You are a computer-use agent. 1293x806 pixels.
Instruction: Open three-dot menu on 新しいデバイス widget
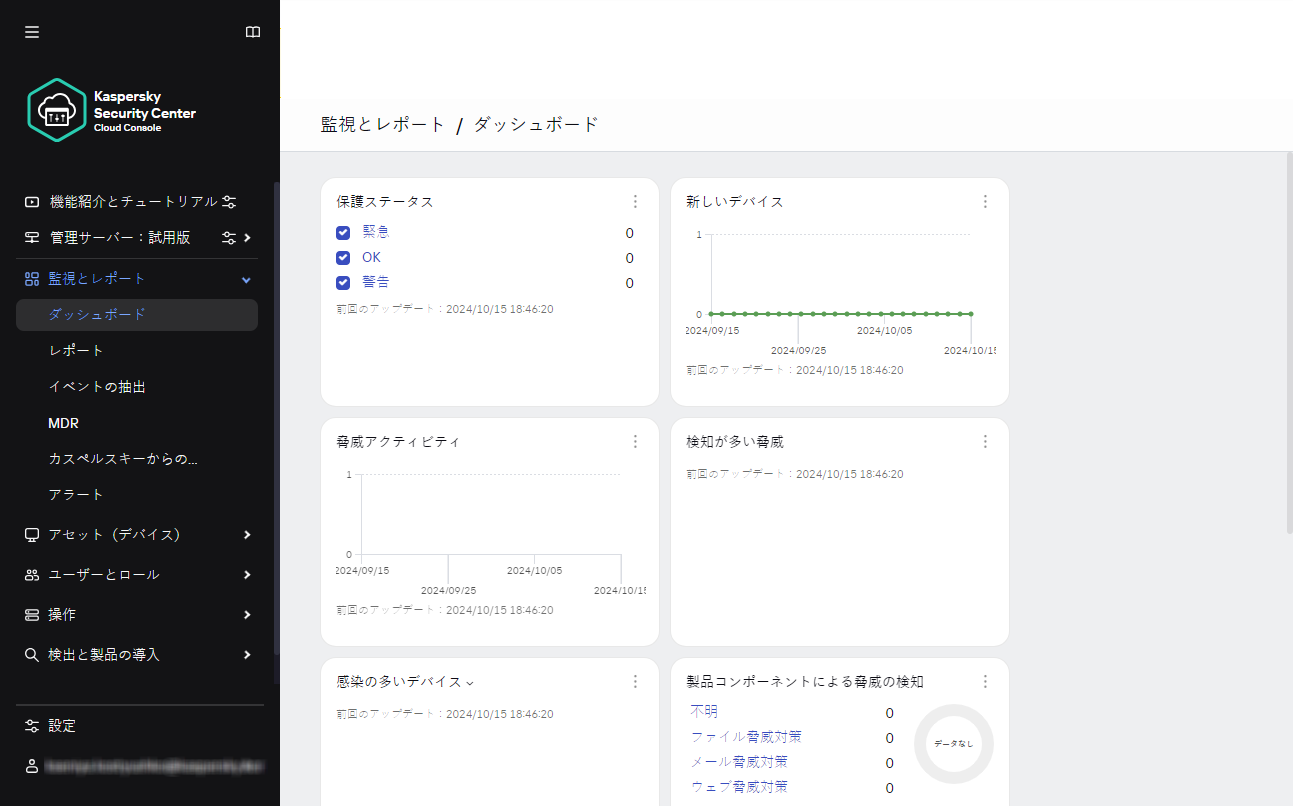coord(985,202)
